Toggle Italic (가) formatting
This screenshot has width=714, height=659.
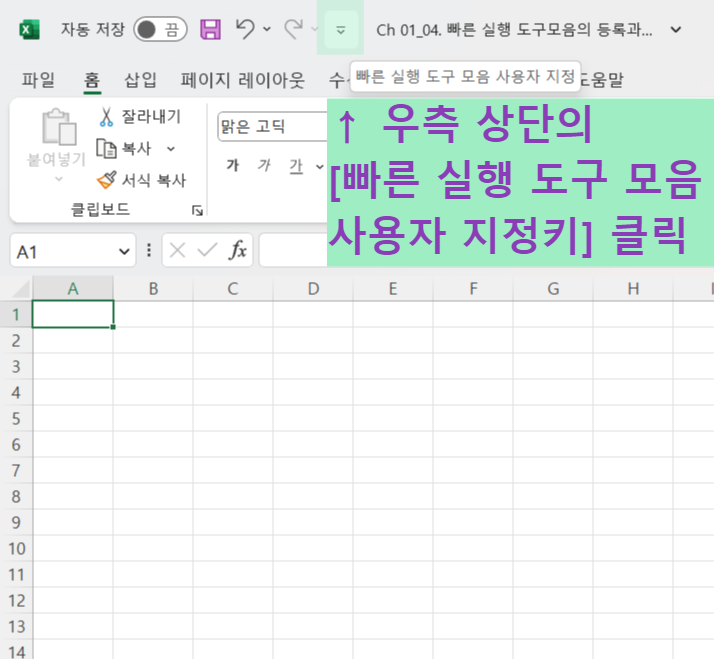point(264,165)
